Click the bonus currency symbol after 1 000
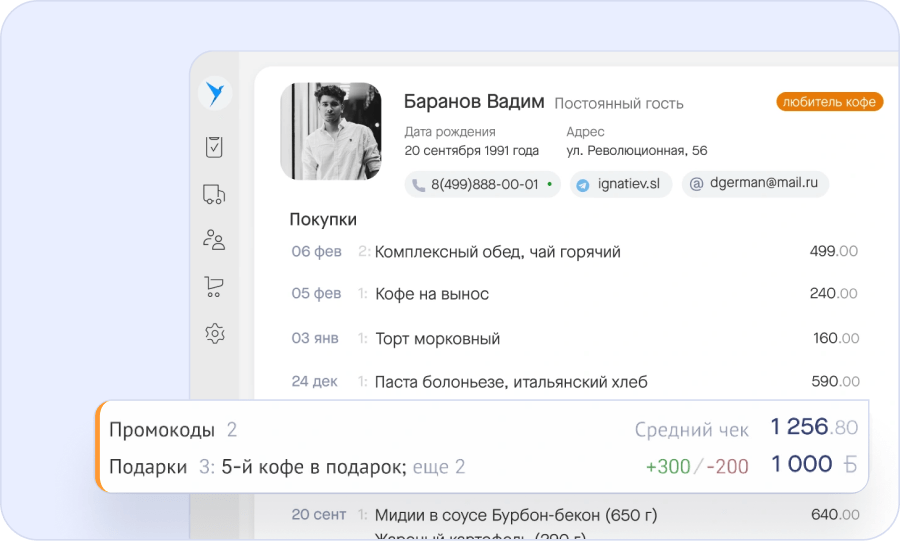This screenshot has width=900, height=541. [x=850, y=464]
